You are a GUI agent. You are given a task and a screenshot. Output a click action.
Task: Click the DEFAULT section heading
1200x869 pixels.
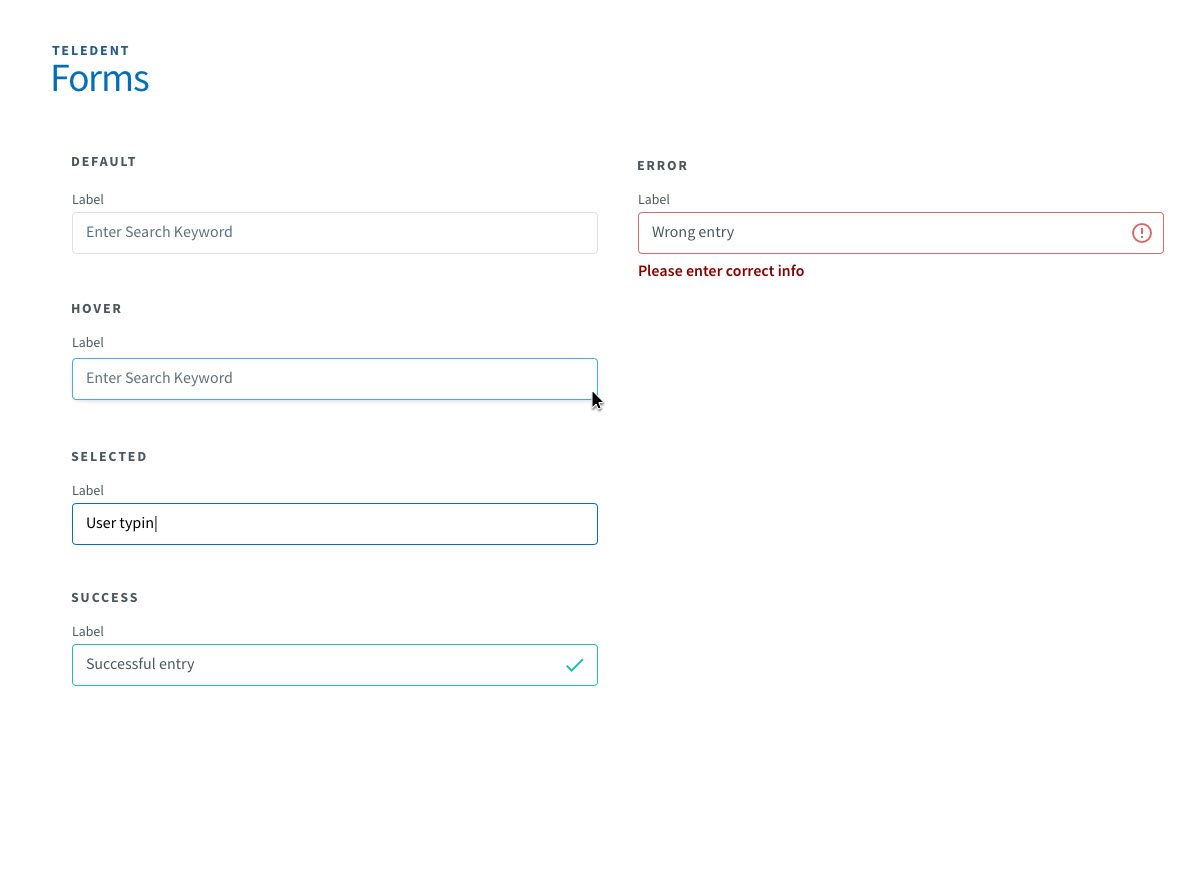[x=104, y=162]
